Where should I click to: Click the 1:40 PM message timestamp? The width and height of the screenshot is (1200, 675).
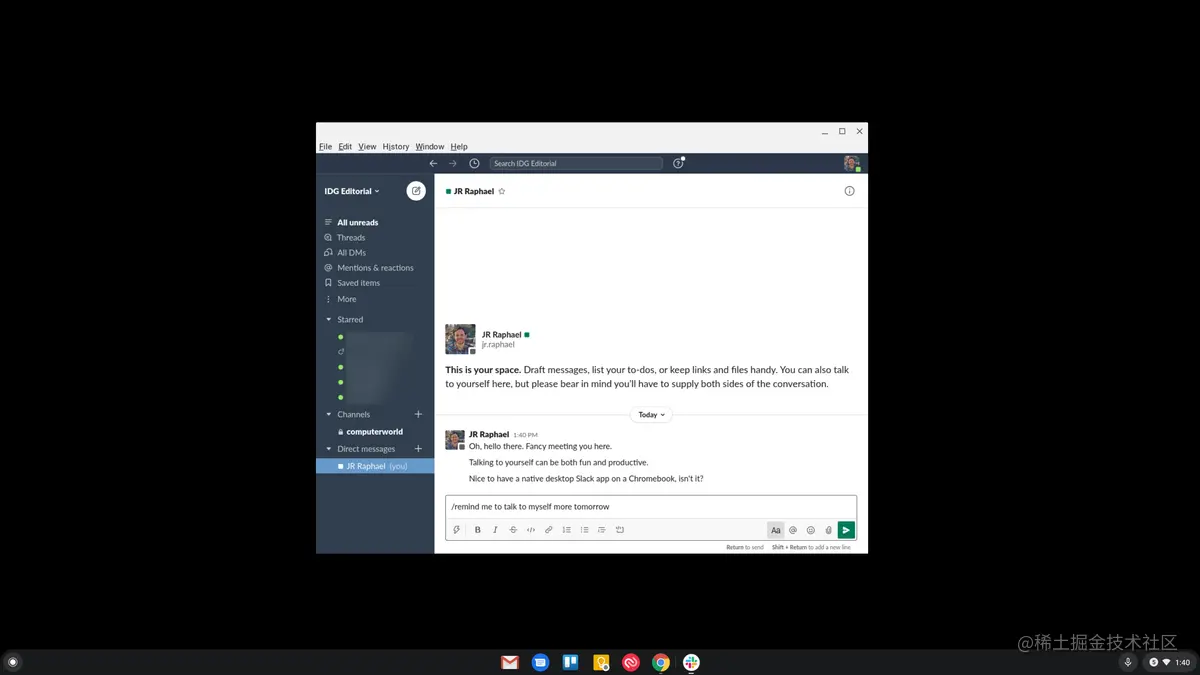tap(525, 435)
